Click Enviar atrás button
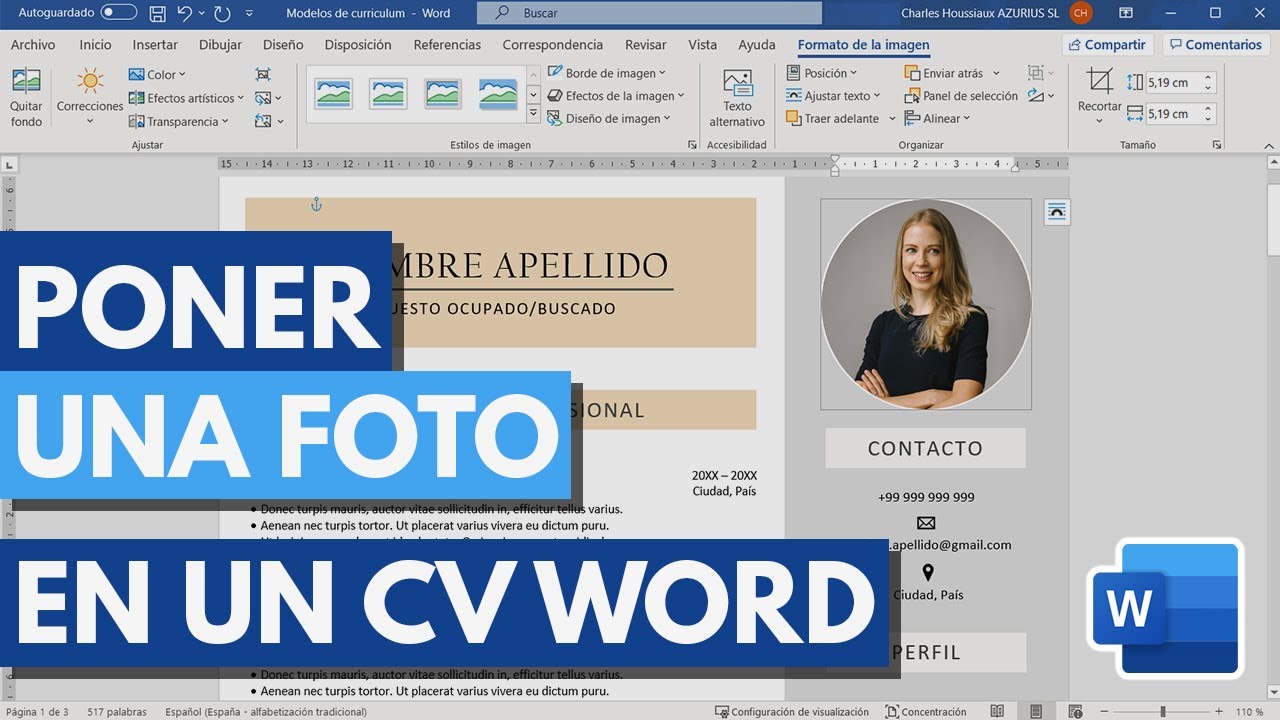The height and width of the screenshot is (720, 1280). (x=943, y=73)
